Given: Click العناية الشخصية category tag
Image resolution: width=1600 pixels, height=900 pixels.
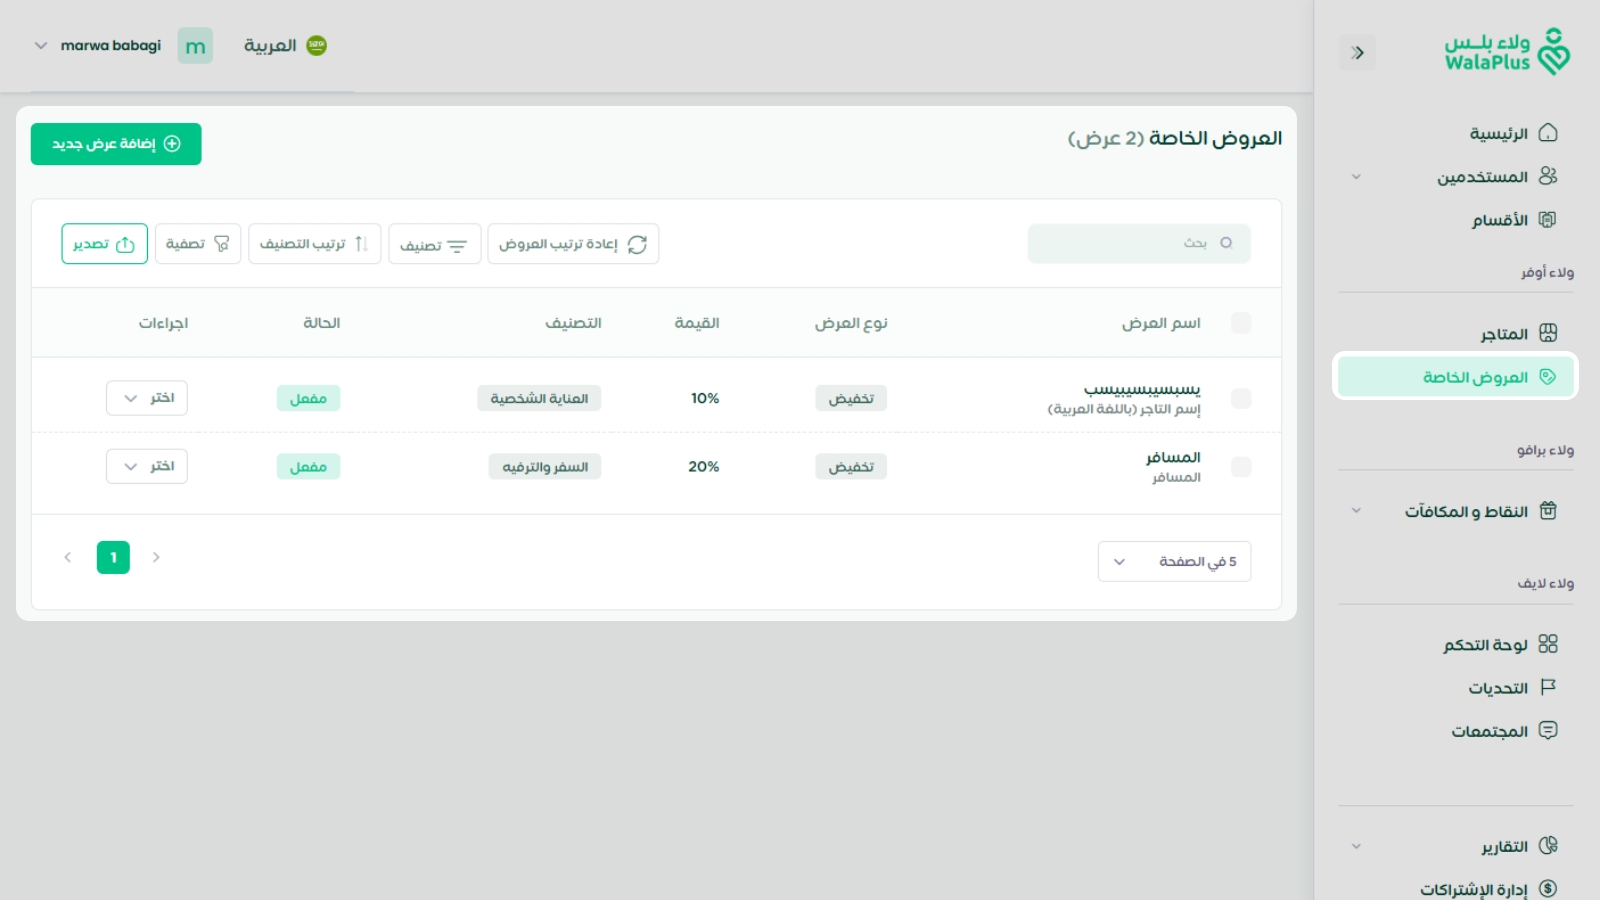Looking at the screenshot, I should coord(539,398).
